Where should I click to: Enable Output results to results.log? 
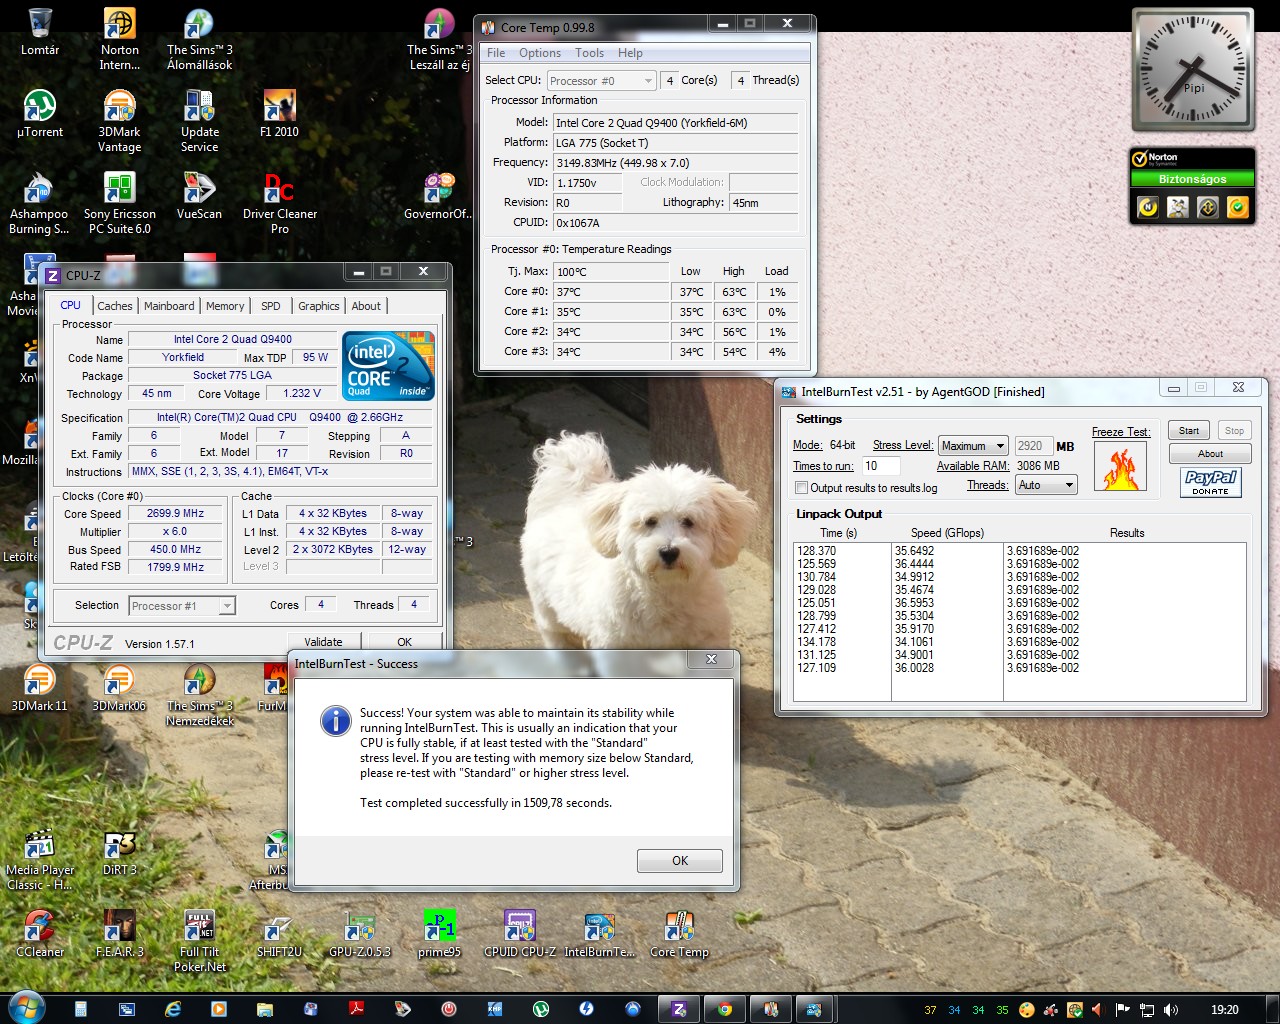801,488
